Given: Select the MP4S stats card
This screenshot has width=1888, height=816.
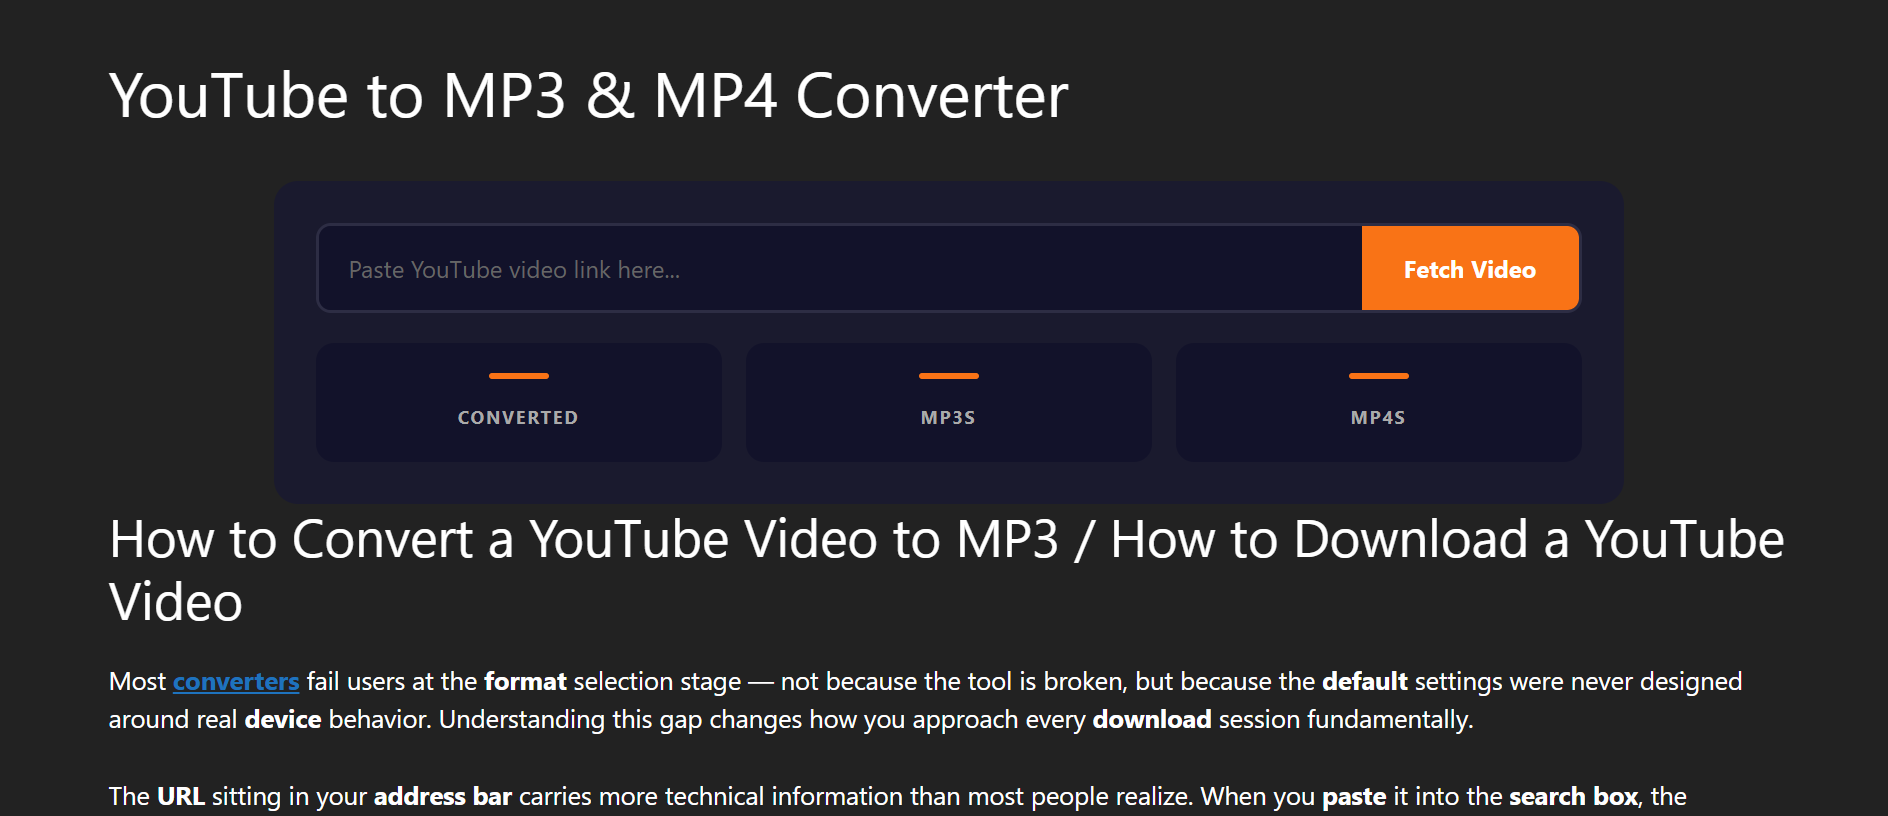Looking at the screenshot, I should tap(1378, 403).
